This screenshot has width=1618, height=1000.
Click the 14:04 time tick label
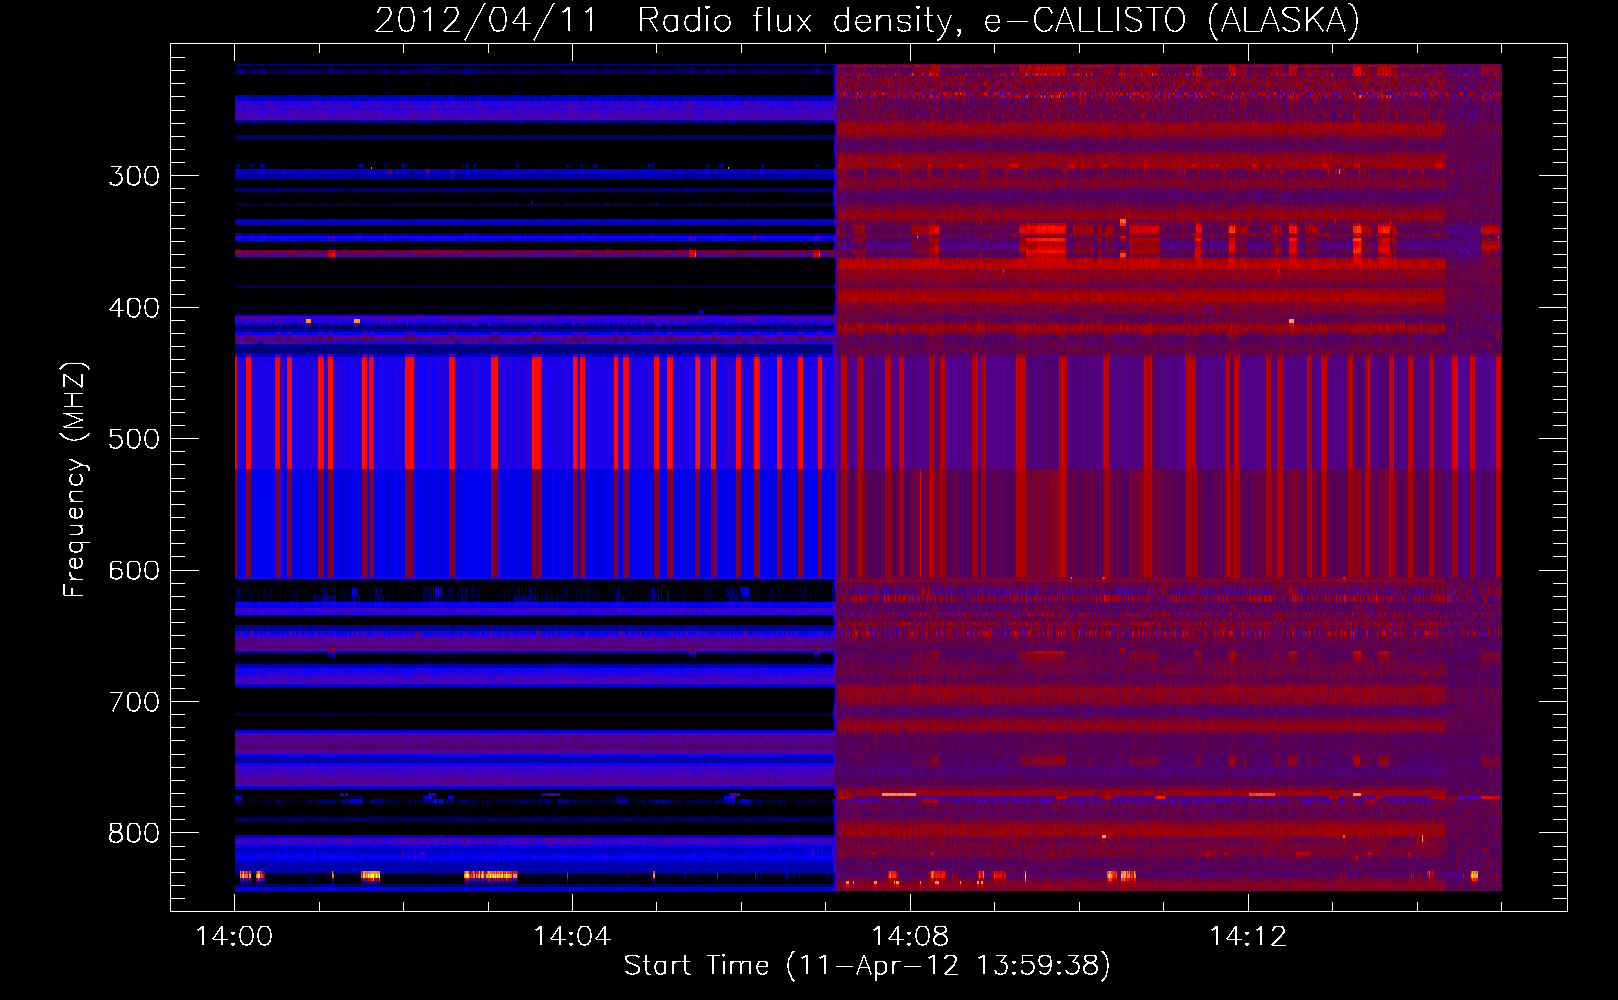click(x=572, y=936)
